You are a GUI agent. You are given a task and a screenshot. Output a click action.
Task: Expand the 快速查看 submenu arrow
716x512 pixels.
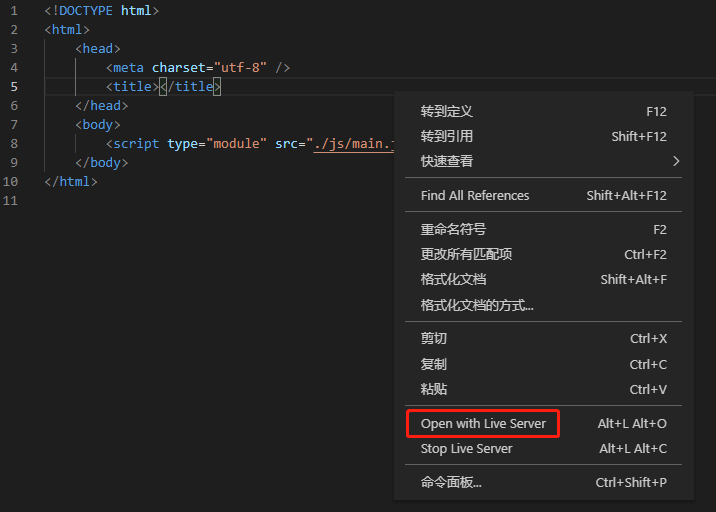click(x=676, y=161)
